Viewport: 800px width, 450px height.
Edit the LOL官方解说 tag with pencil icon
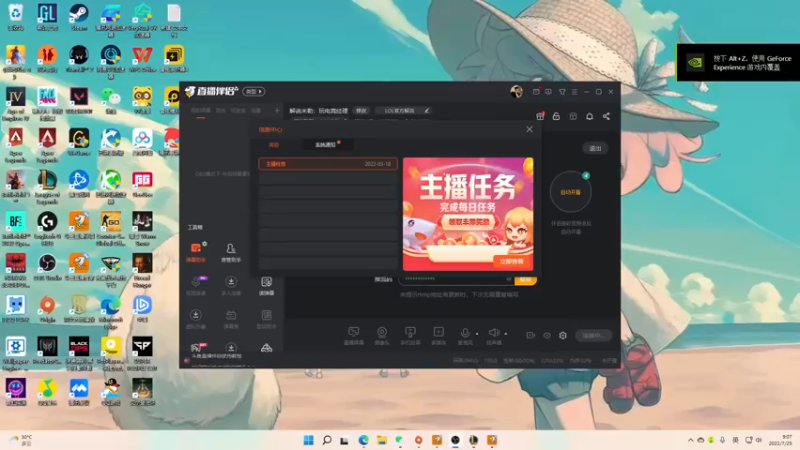(427, 111)
